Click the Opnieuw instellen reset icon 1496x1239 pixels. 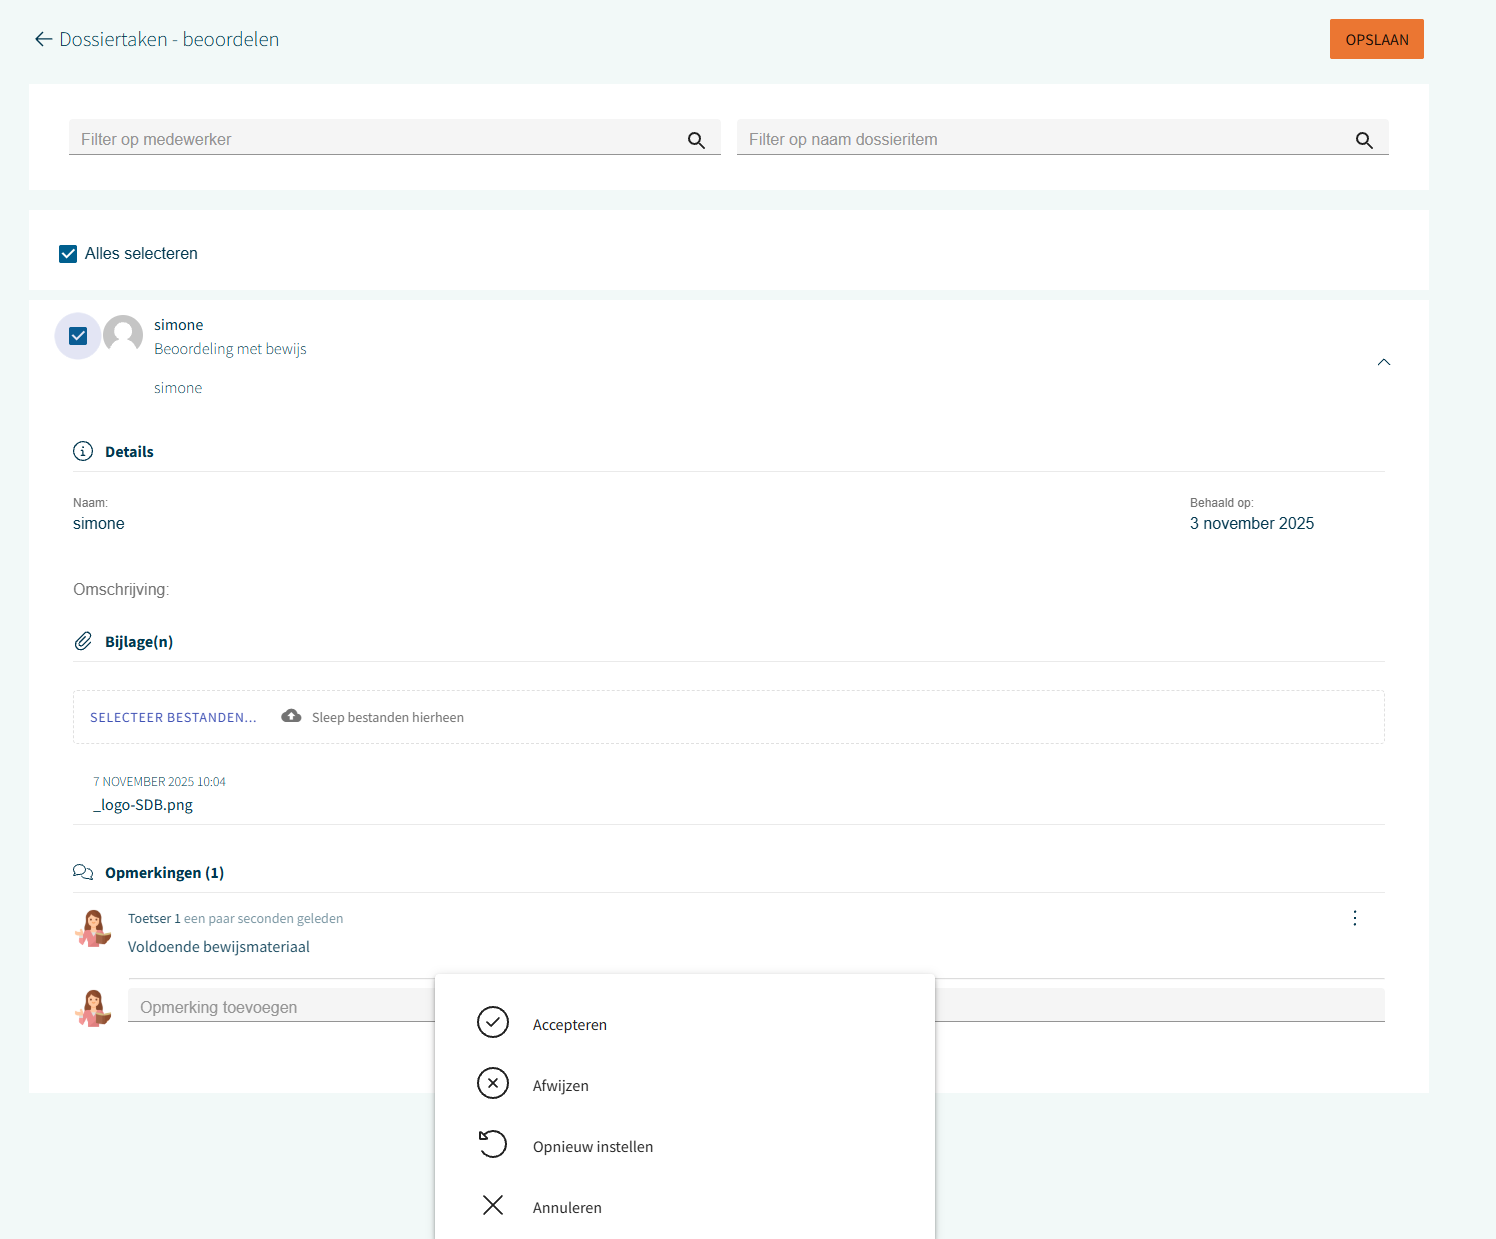[x=493, y=1144]
